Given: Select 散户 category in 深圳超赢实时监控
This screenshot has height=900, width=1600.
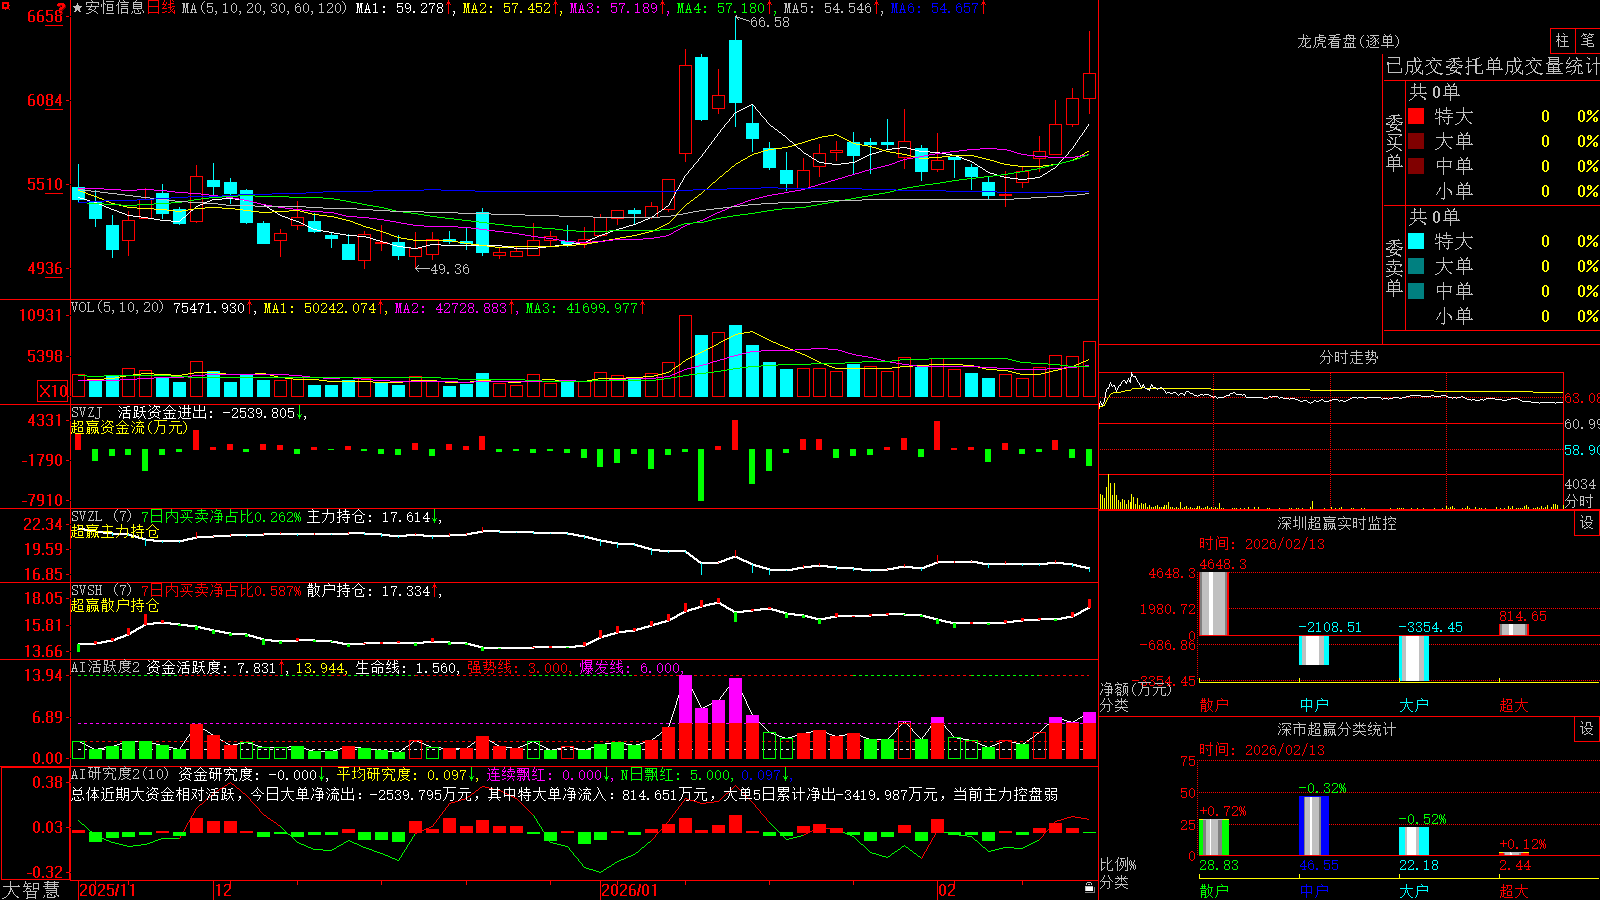Looking at the screenshot, I should (1214, 705).
